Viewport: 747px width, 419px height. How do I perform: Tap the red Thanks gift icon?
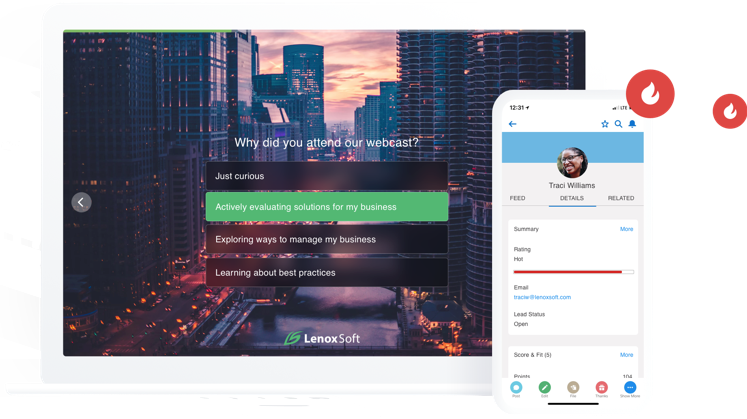(x=601, y=387)
